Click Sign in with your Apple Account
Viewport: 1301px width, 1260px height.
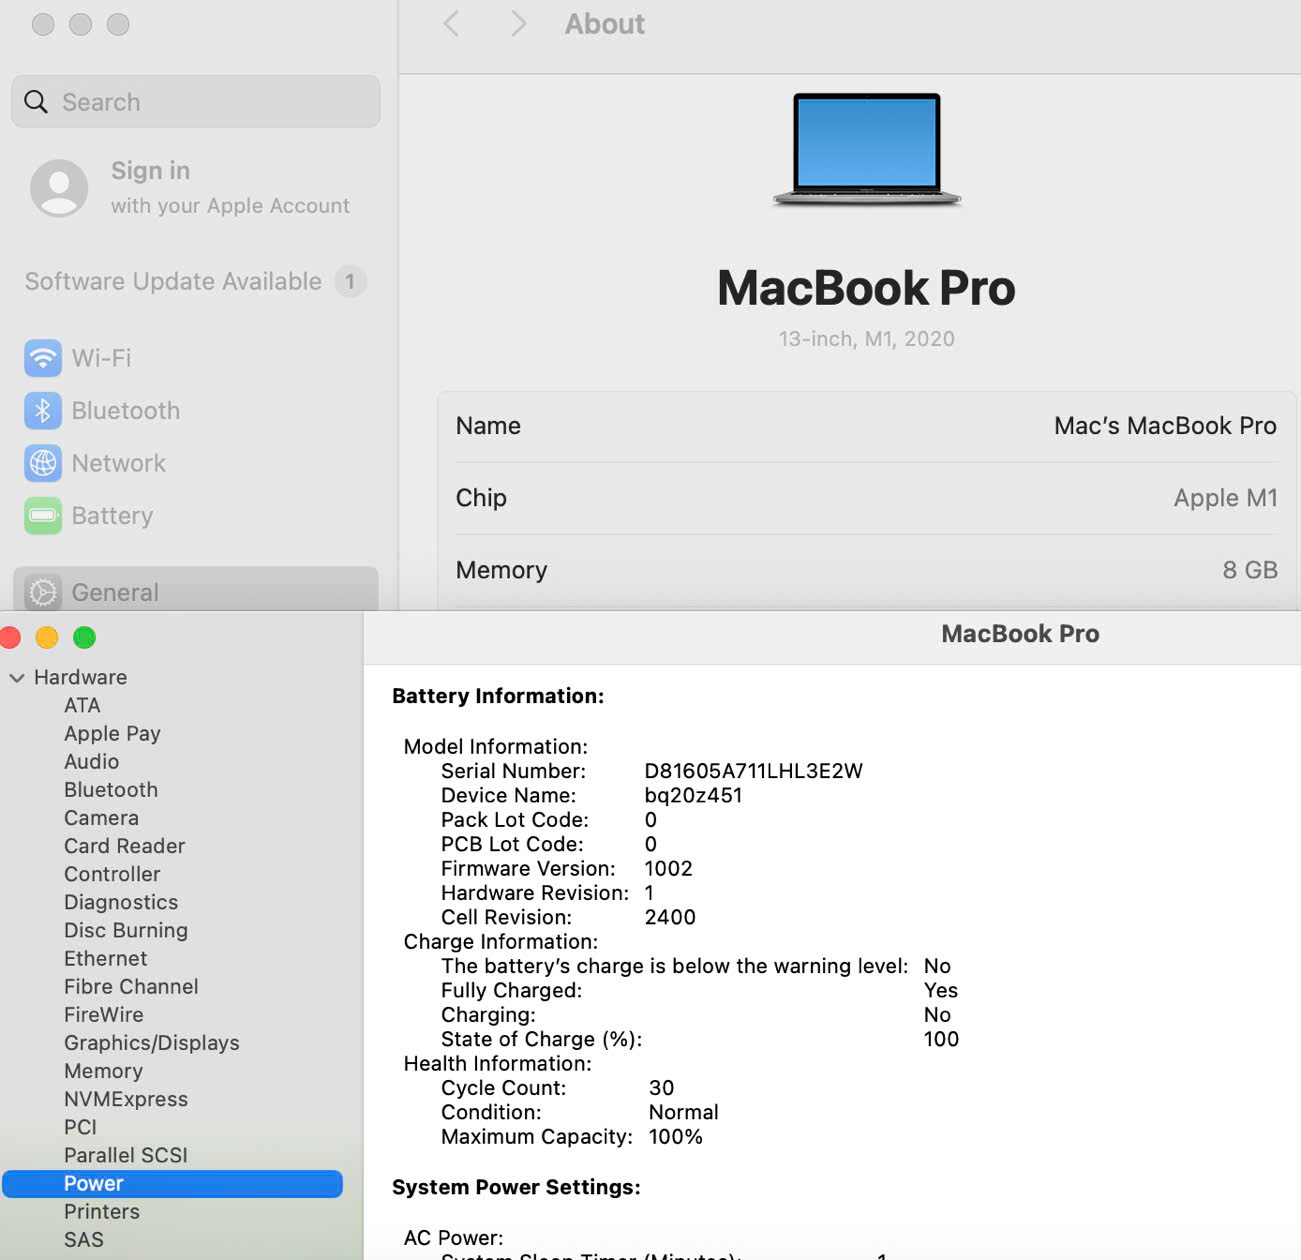[229, 187]
